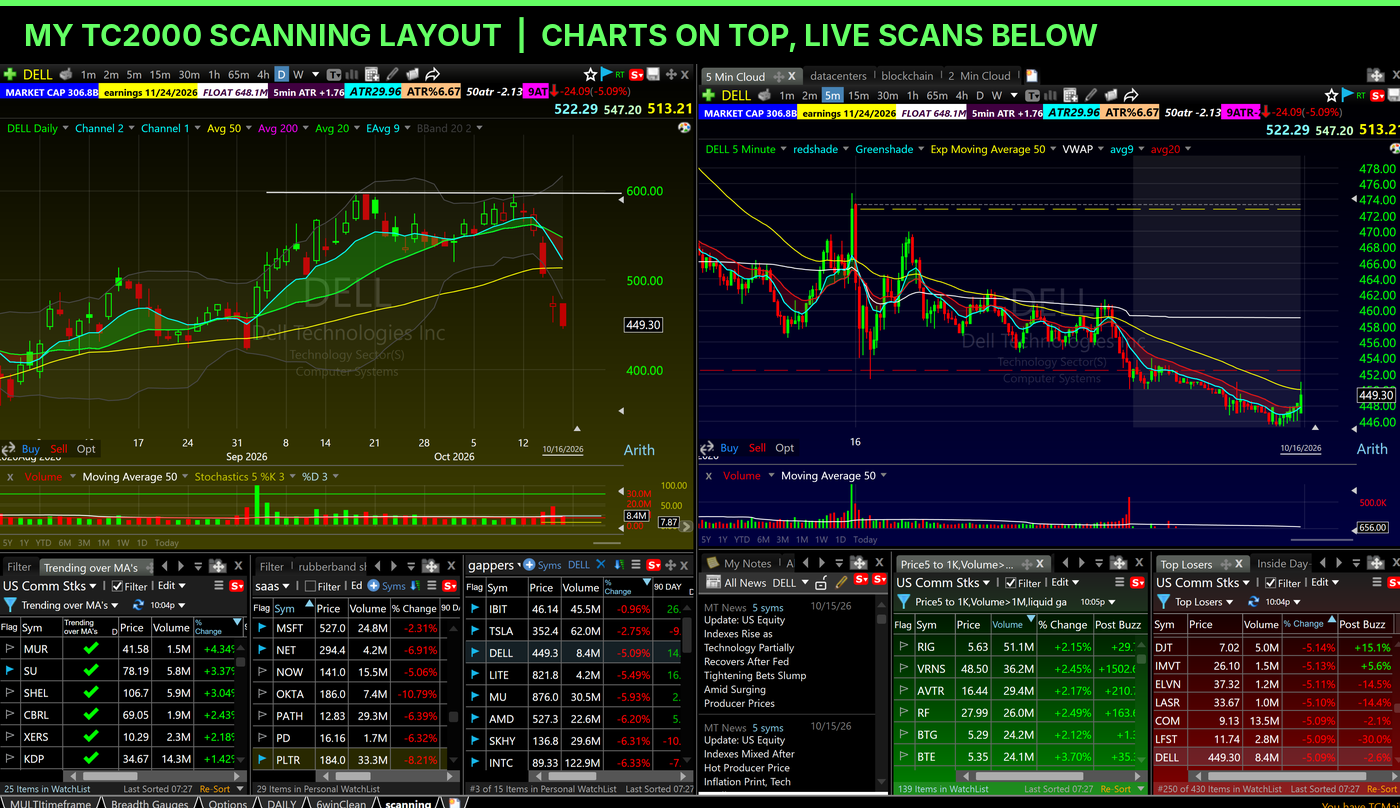Click the share arrow icon on the 5-minute chart
1400x808 pixels.
pos(1131,95)
